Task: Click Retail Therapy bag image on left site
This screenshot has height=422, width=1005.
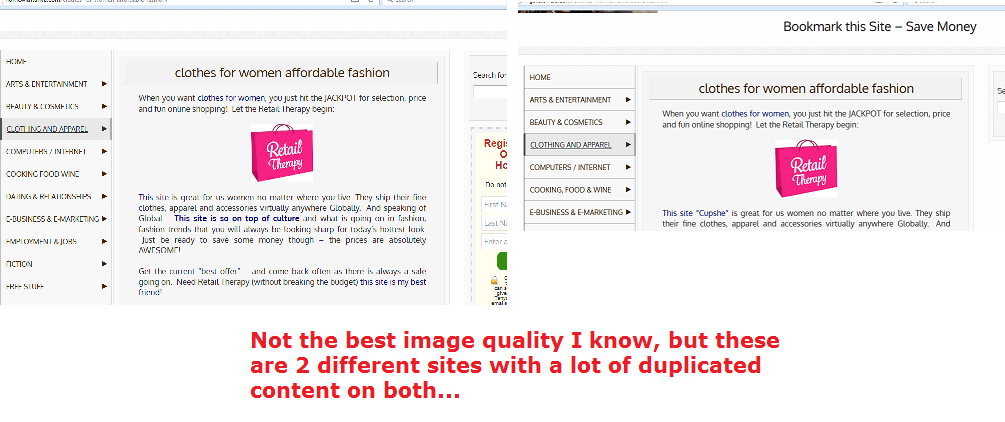Action: point(282,153)
